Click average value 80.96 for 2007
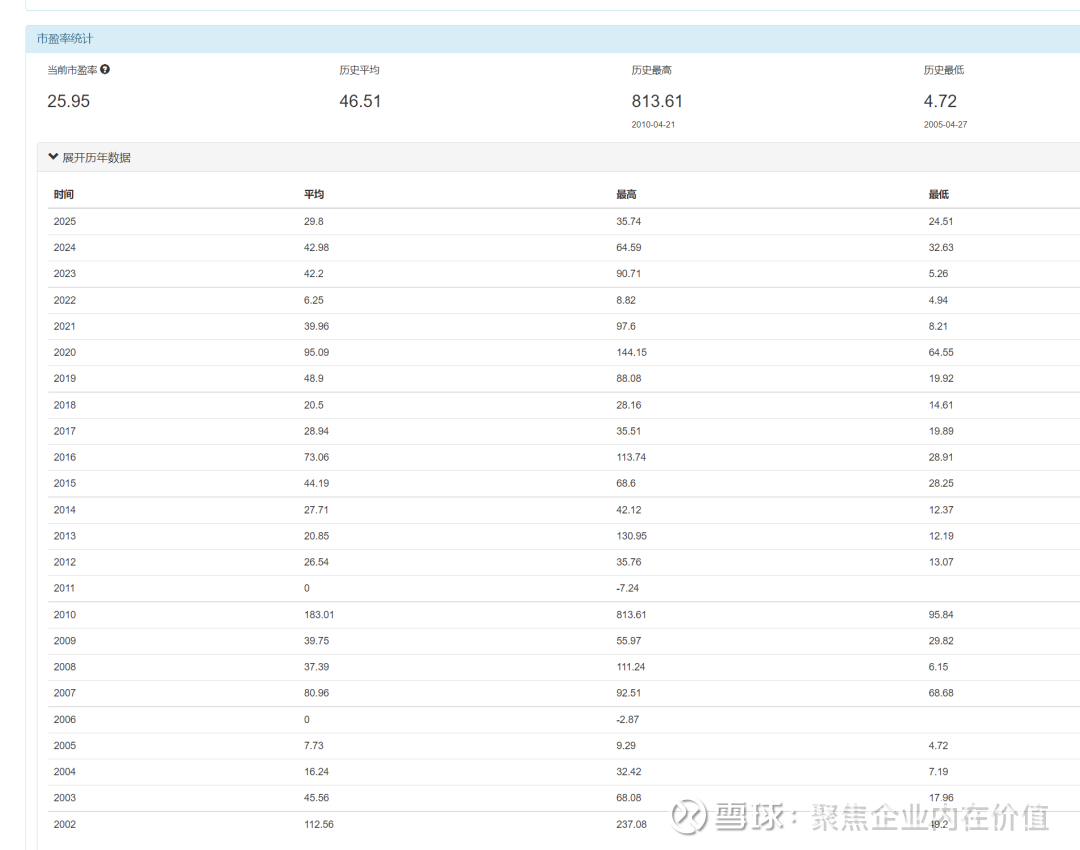The height and width of the screenshot is (850, 1080). [316, 694]
